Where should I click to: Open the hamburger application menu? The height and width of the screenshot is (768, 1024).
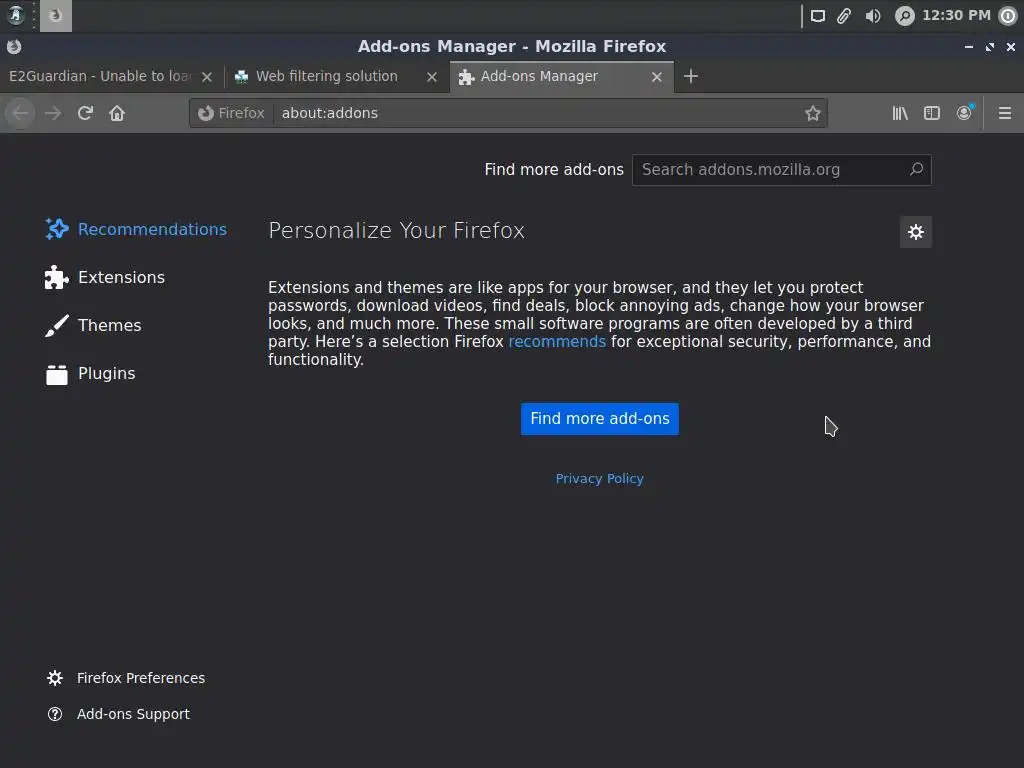coord(1005,113)
